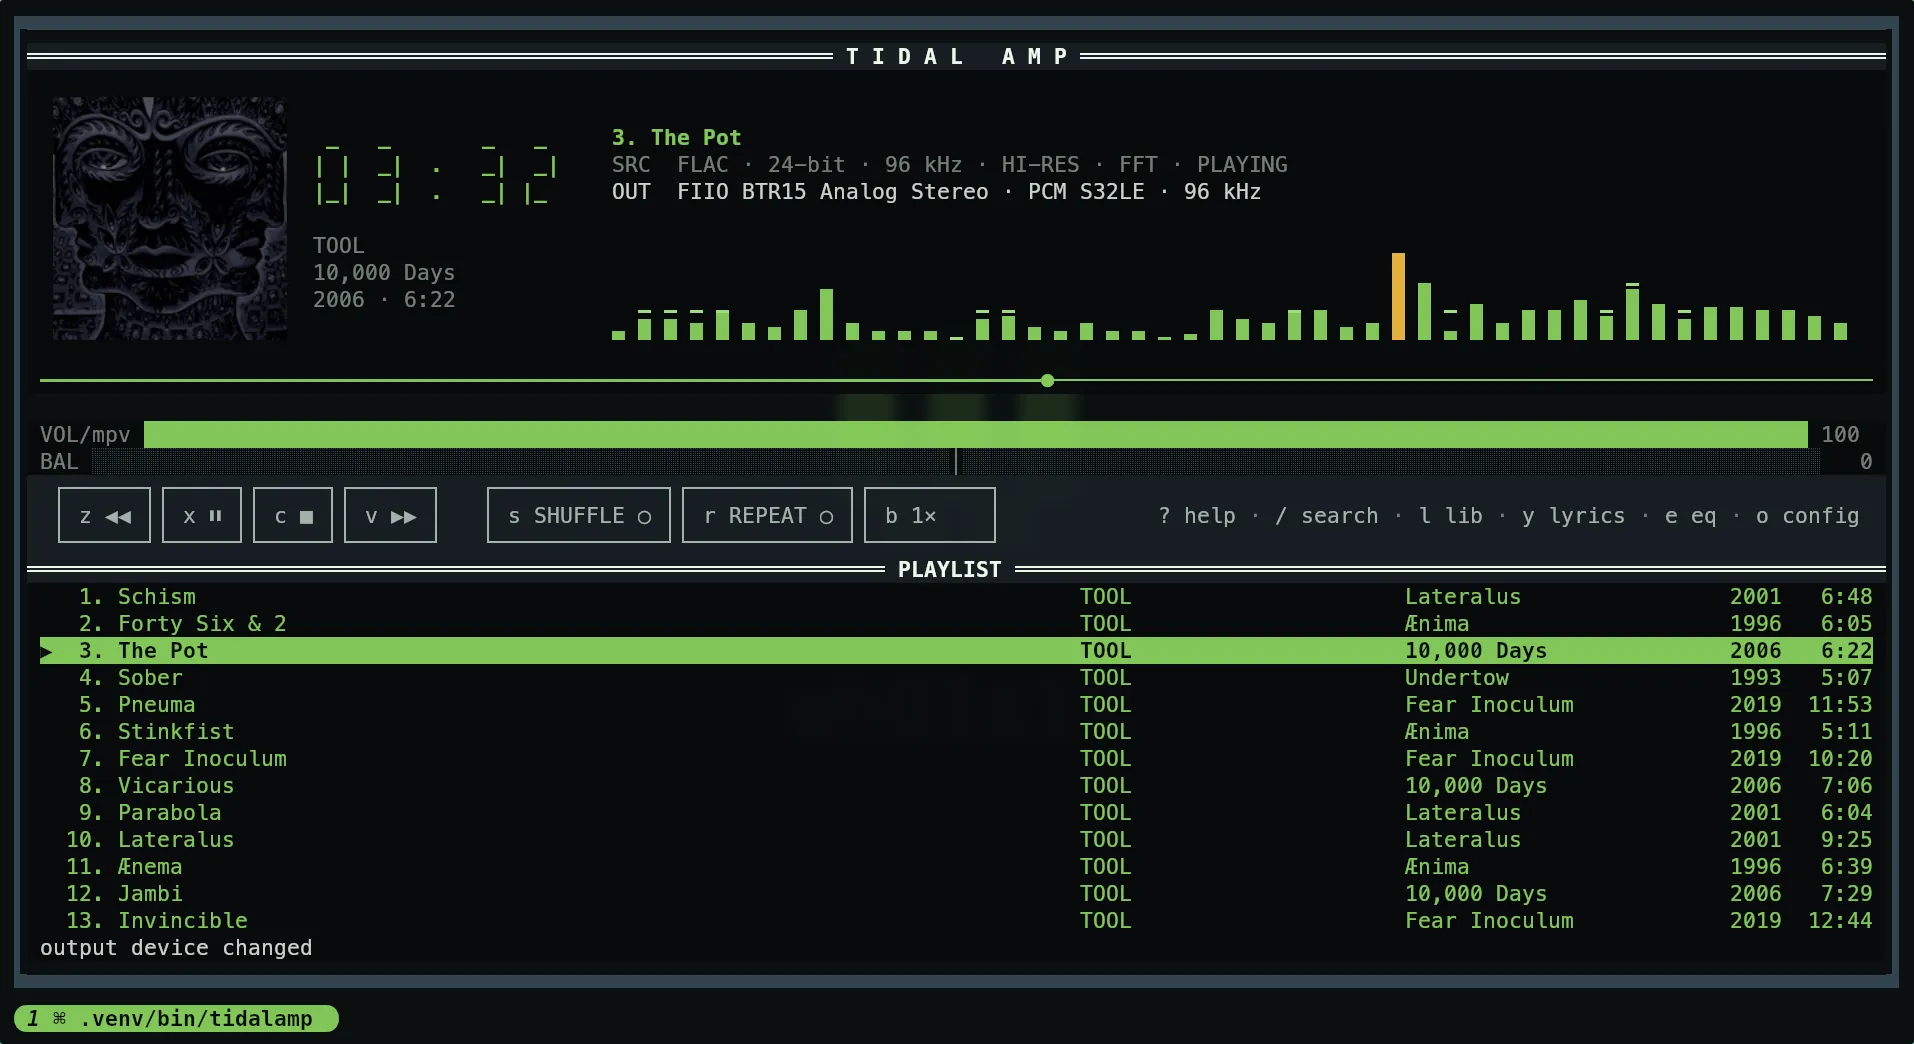This screenshot has height=1044, width=1914.
Task: Select playlist track 7. Fear Inoculum
Action: pos(956,758)
